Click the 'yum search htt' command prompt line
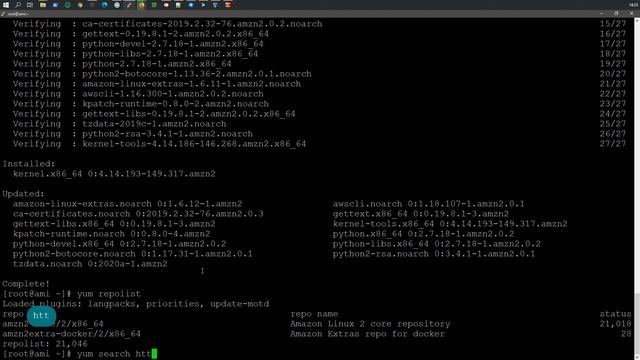 (80, 354)
